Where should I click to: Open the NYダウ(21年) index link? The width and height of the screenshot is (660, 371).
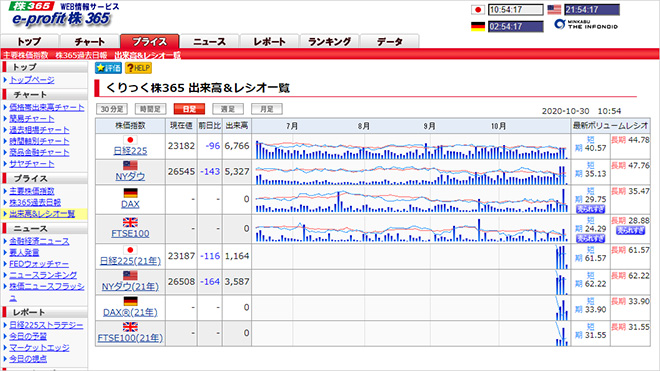(x=130, y=287)
